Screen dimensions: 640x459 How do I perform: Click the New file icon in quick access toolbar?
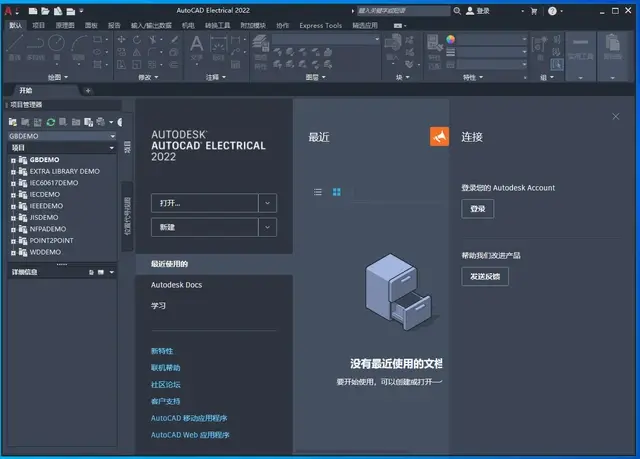pyautogui.click(x=33, y=11)
